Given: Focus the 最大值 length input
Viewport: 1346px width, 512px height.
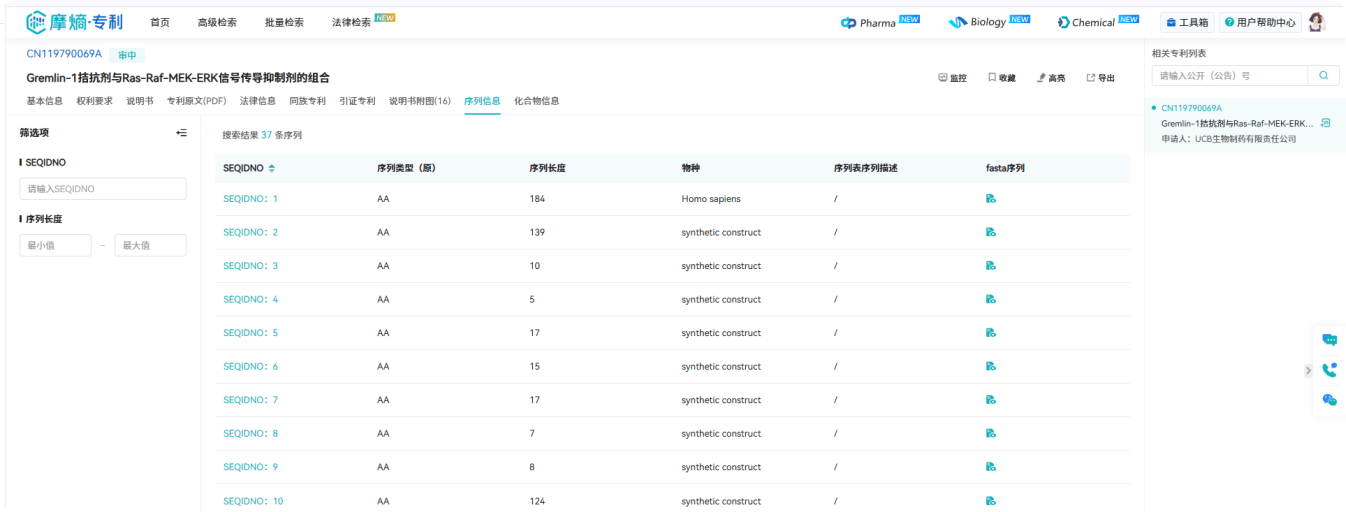Looking at the screenshot, I should 150,245.
